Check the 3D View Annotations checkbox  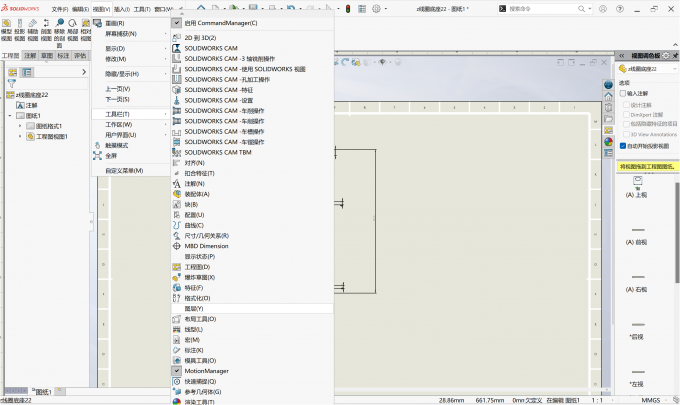[626, 134]
